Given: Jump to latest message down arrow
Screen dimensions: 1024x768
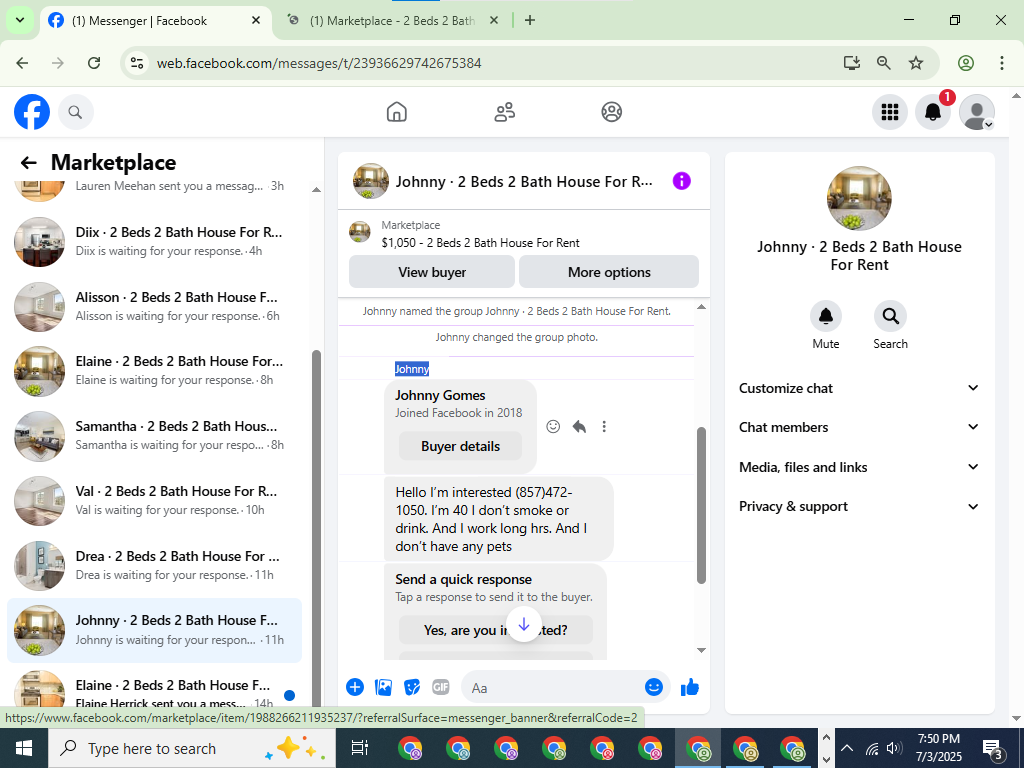Looking at the screenshot, I should (x=524, y=624).
